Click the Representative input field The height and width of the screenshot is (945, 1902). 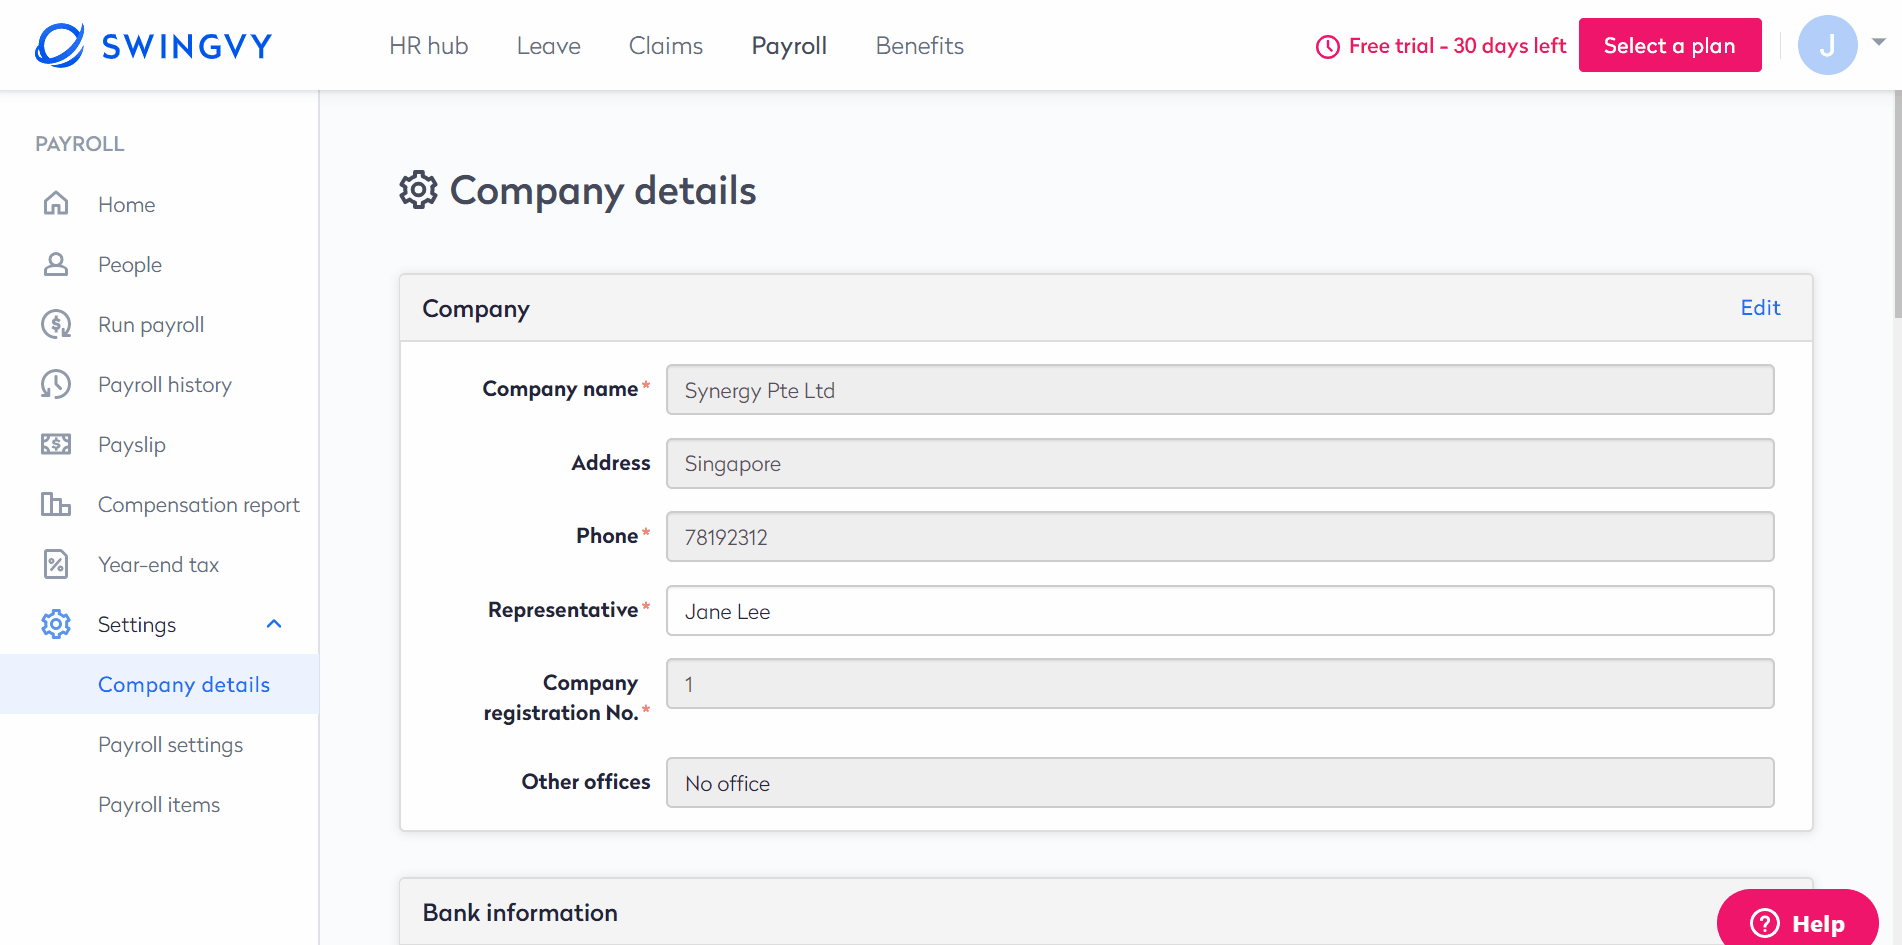[x=1220, y=611]
